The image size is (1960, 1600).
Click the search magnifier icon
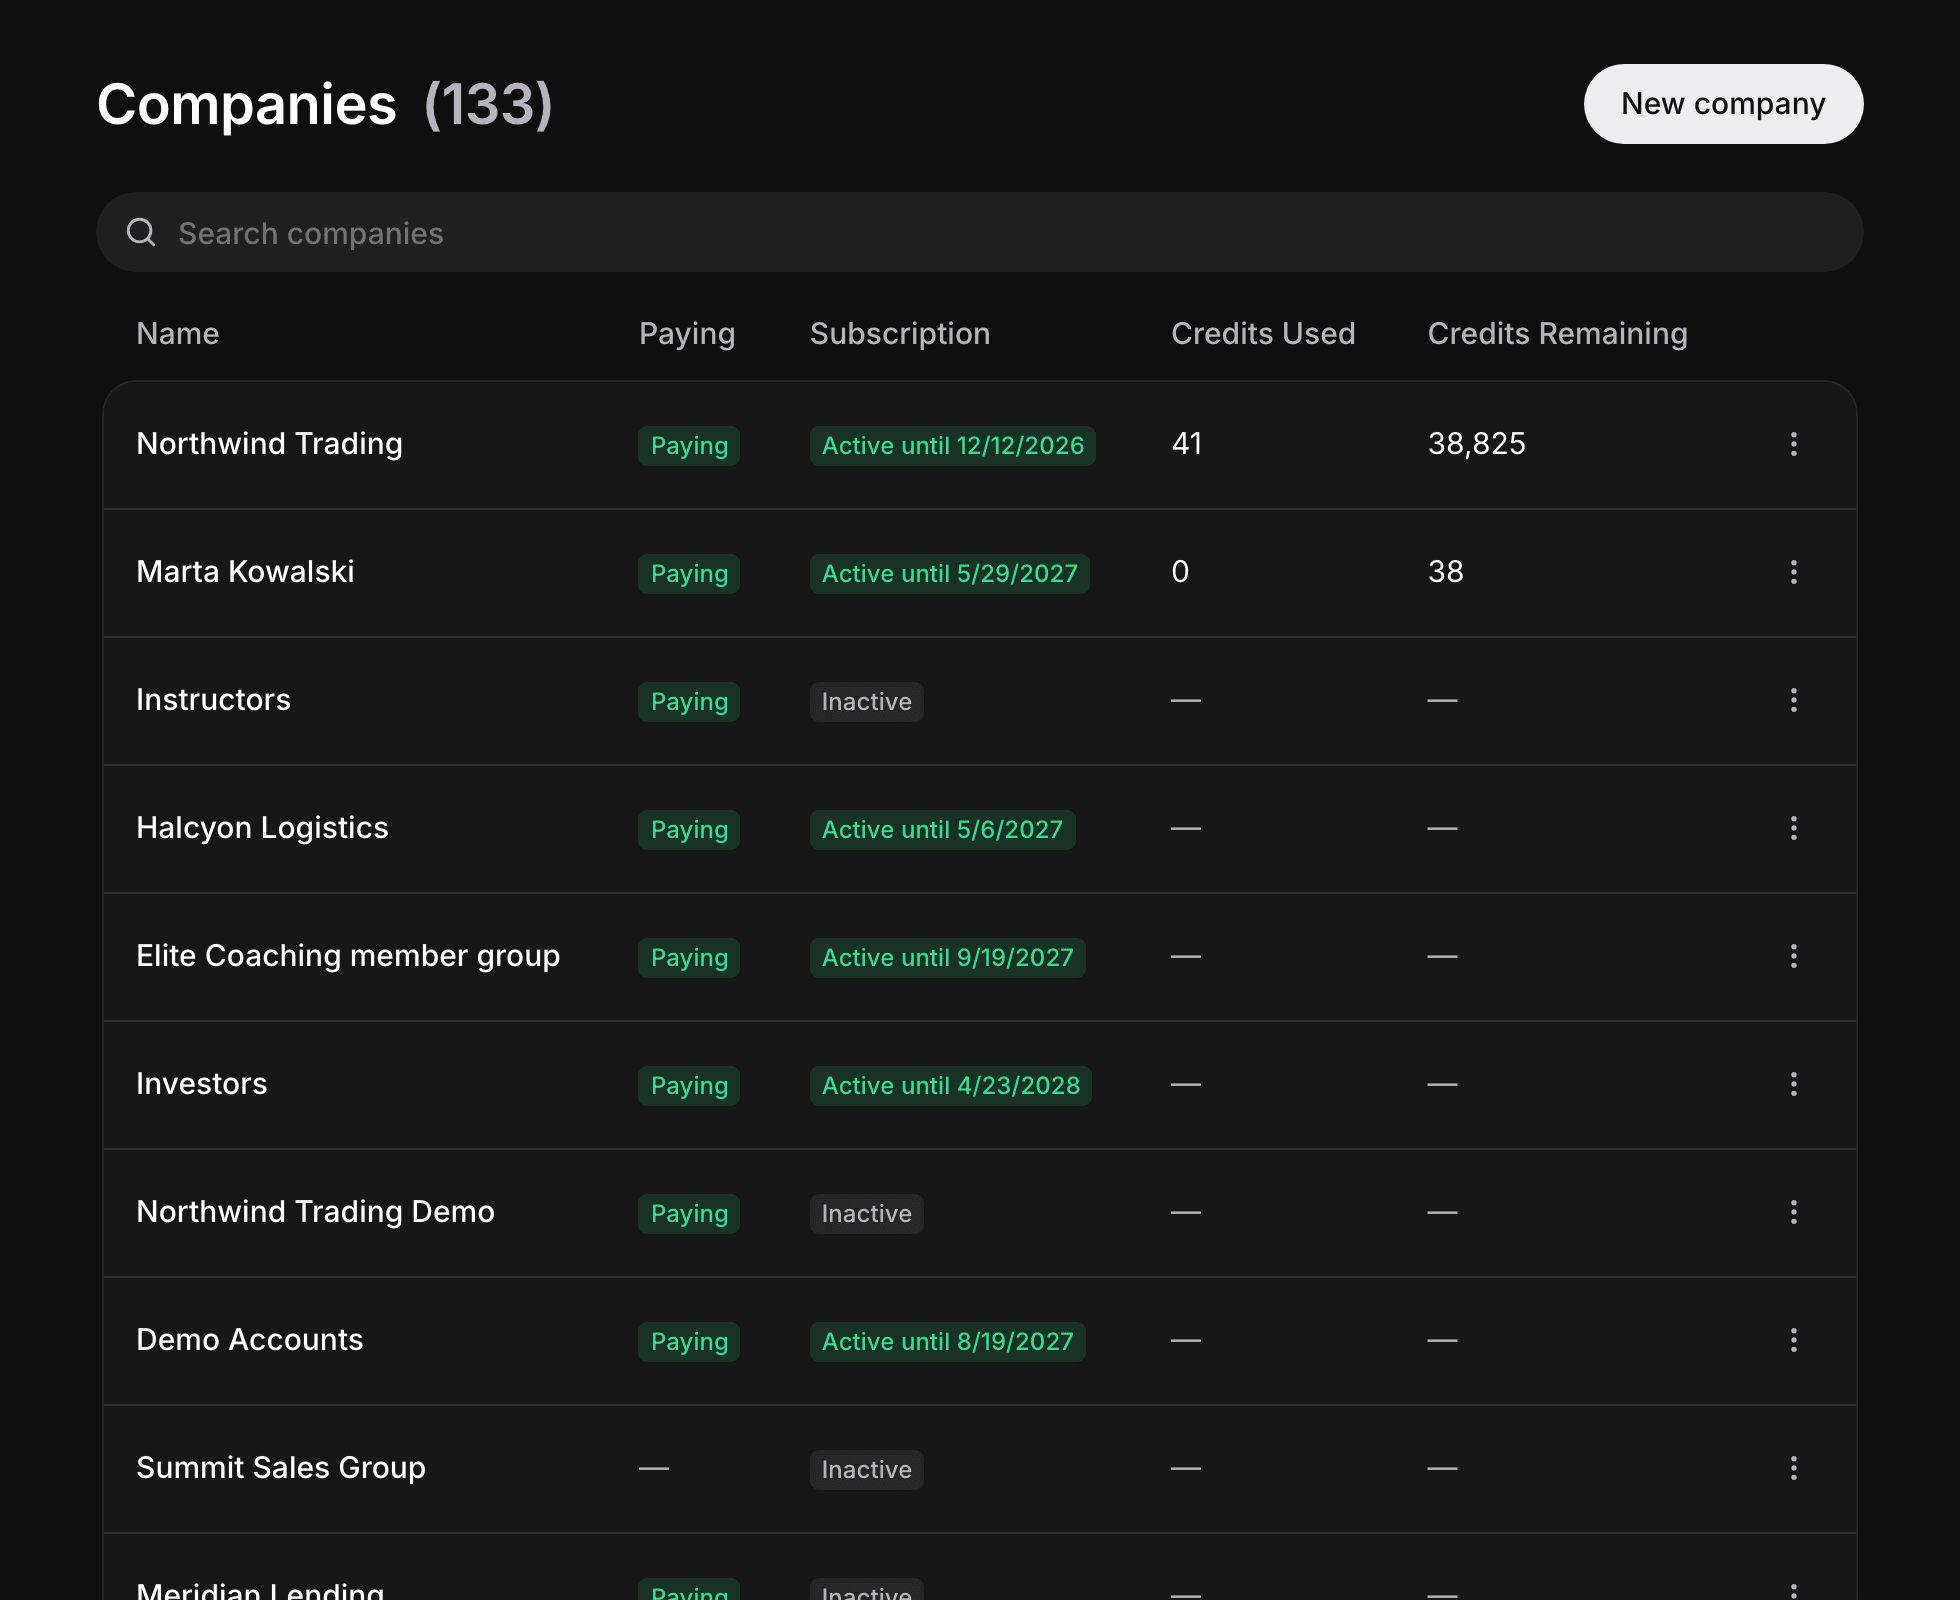click(x=141, y=232)
